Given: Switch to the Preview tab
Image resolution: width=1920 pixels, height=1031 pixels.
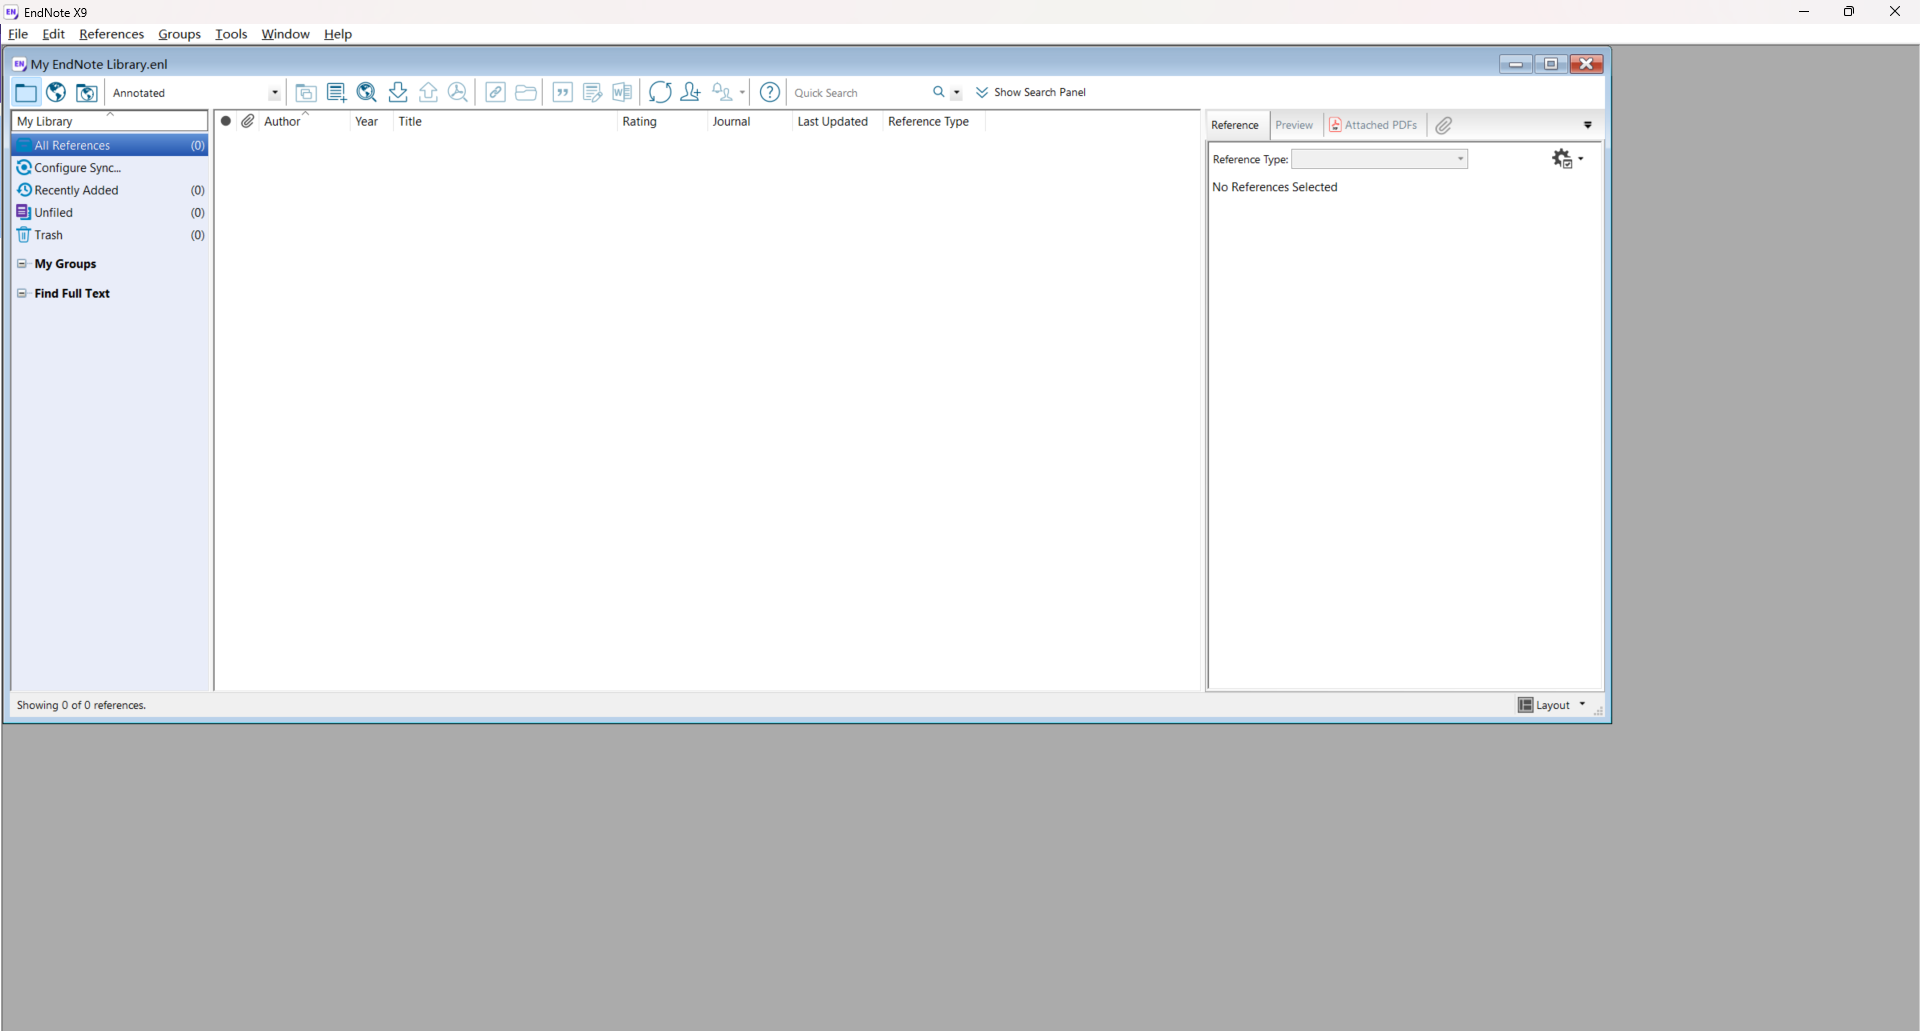Looking at the screenshot, I should [x=1294, y=125].
